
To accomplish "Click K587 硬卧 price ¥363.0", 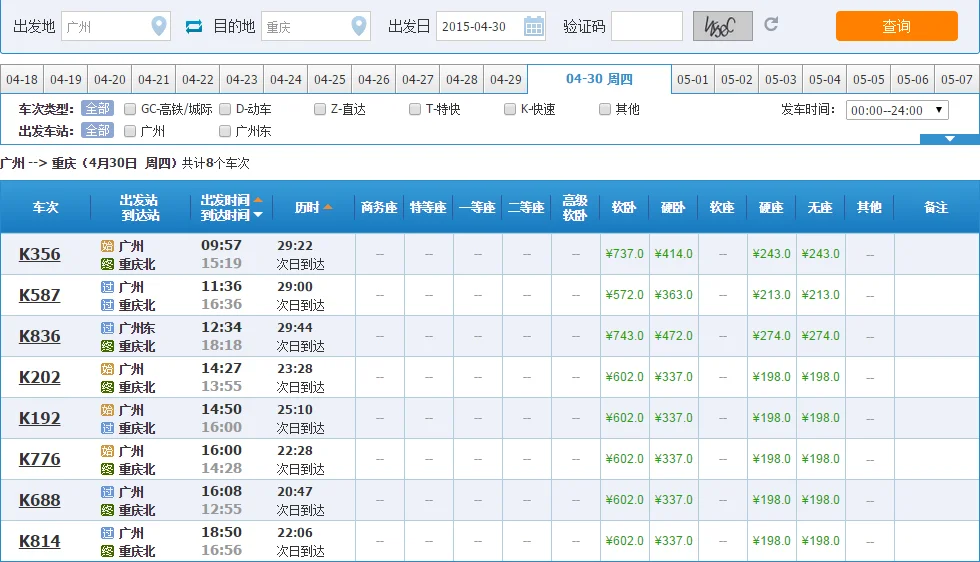I will (x=674, y=295).
